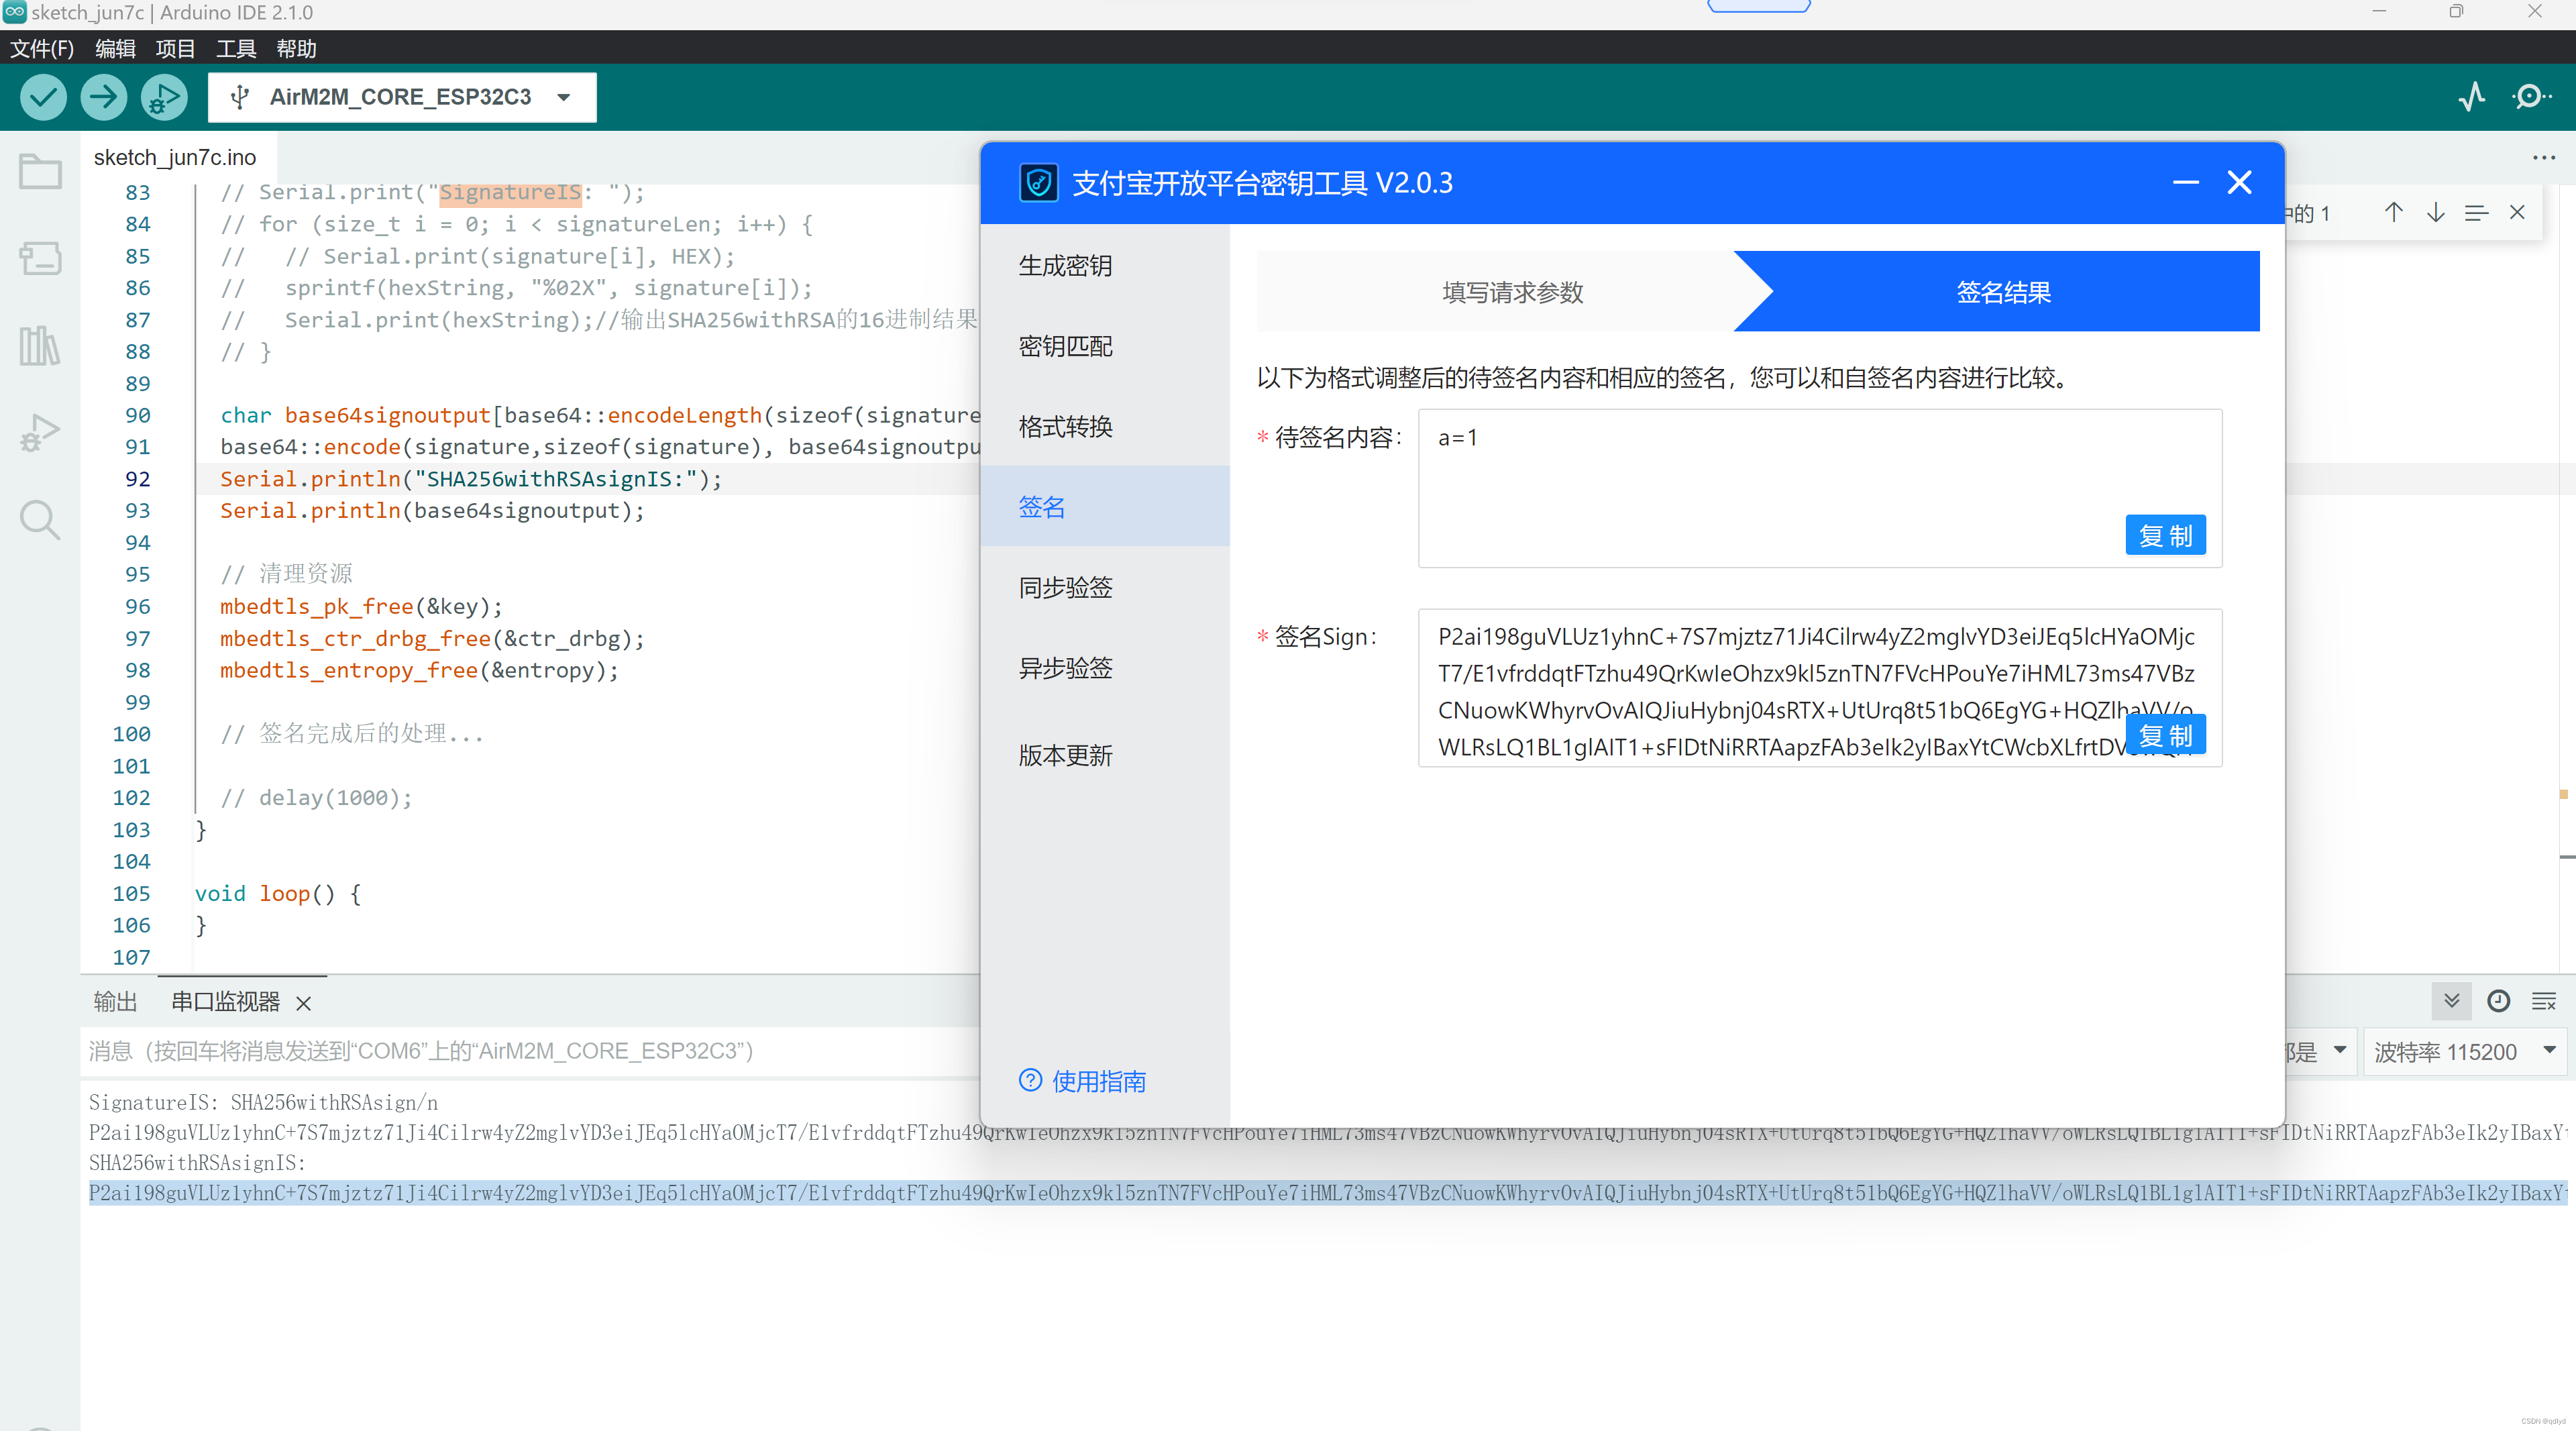Image resolution: width=2576 pixels, height=1431 pixels.
Task: Select 同步验签 in key tool sidebar
Action: (x=1065, y=587)
